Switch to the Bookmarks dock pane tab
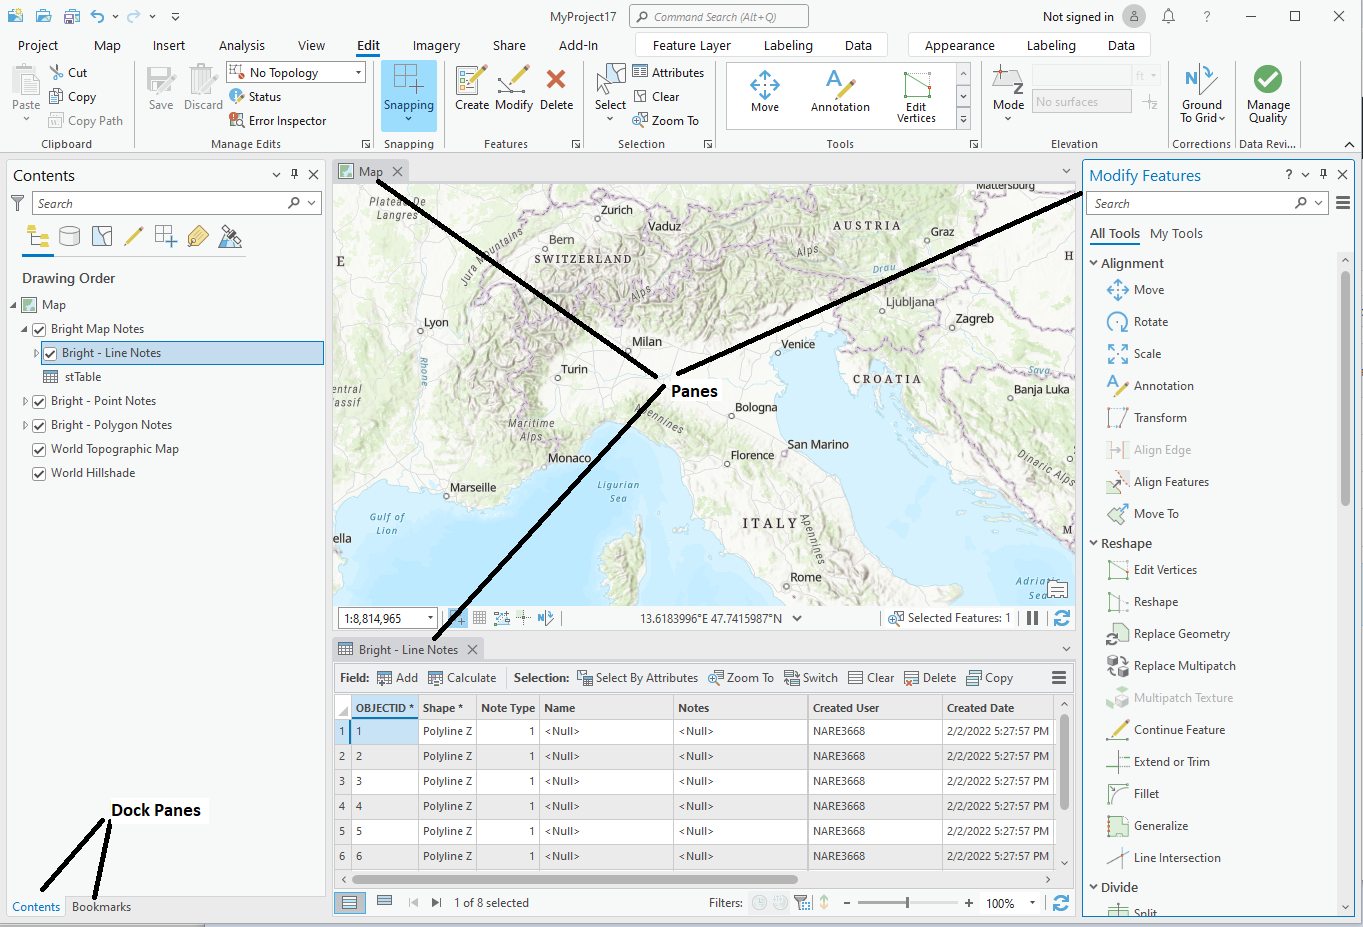This screenshot has height=927, width=1363. click(101, 907)
